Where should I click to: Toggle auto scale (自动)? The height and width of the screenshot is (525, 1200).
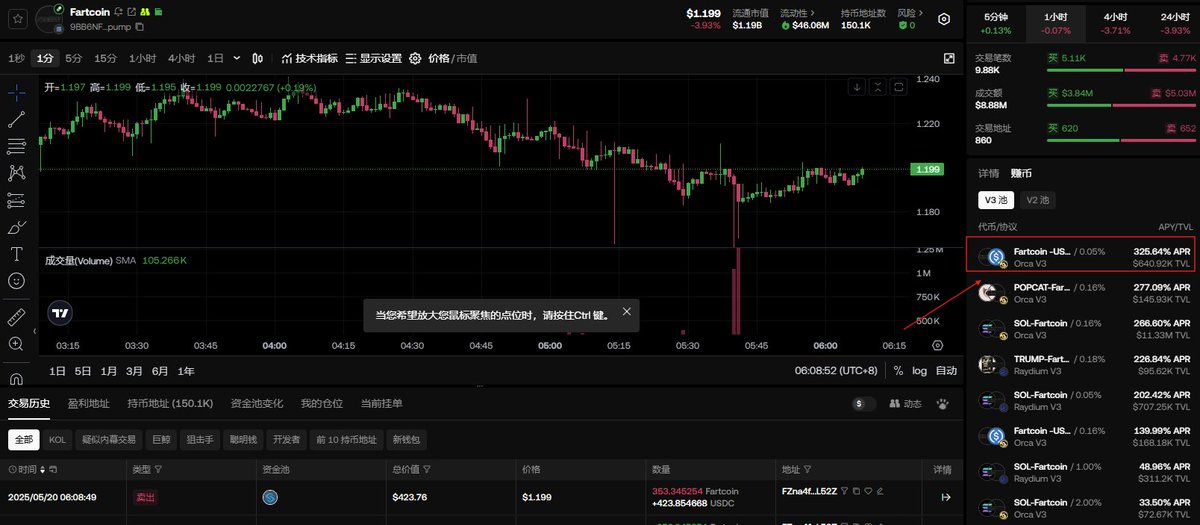(946, 371)
